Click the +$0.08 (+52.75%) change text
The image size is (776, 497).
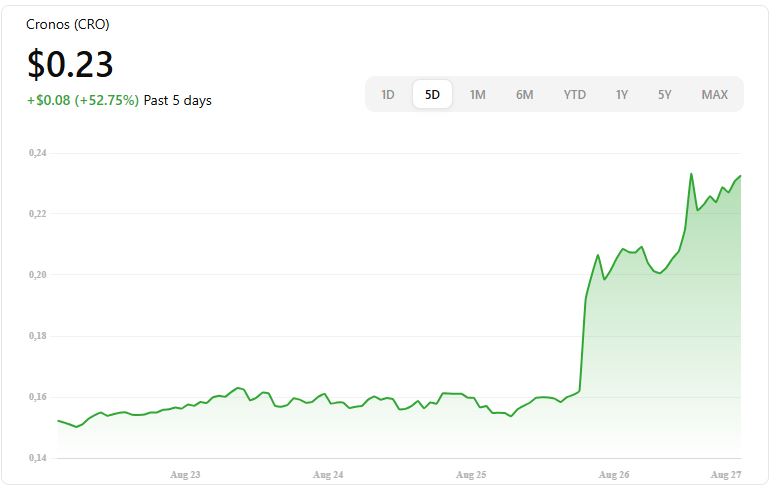point(83,100)
